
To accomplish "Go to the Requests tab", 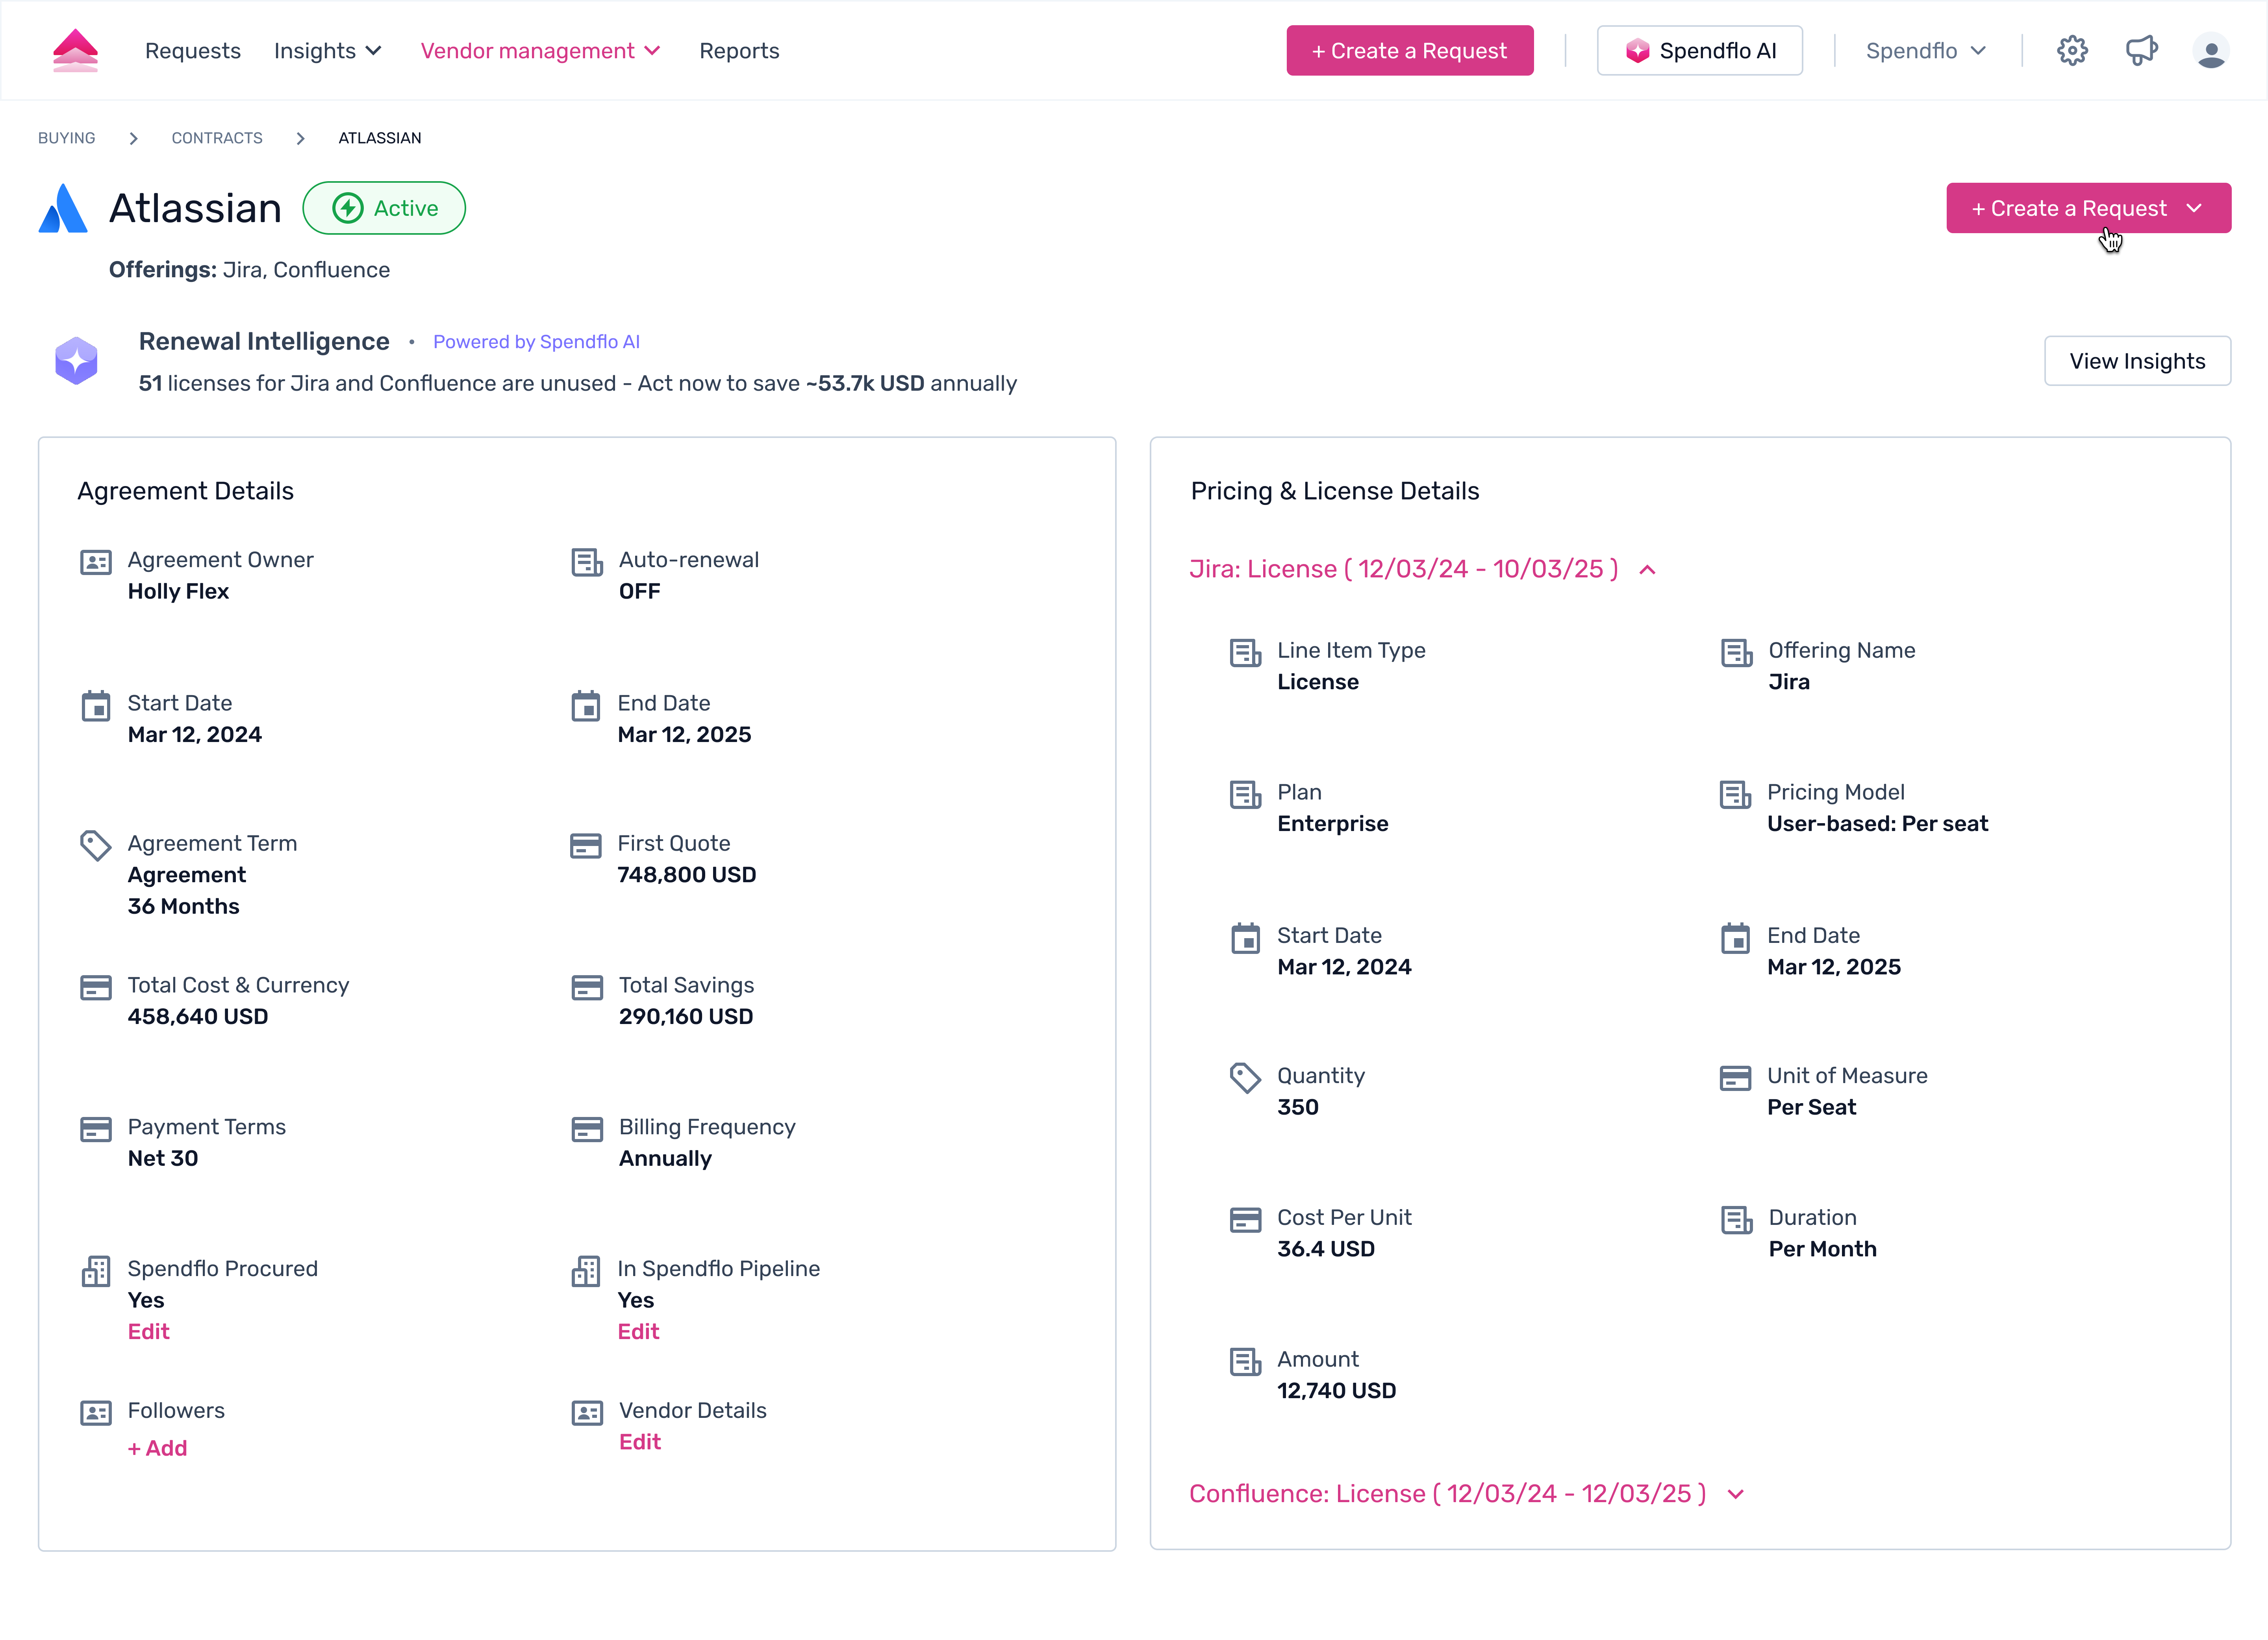I will [192, 51].
